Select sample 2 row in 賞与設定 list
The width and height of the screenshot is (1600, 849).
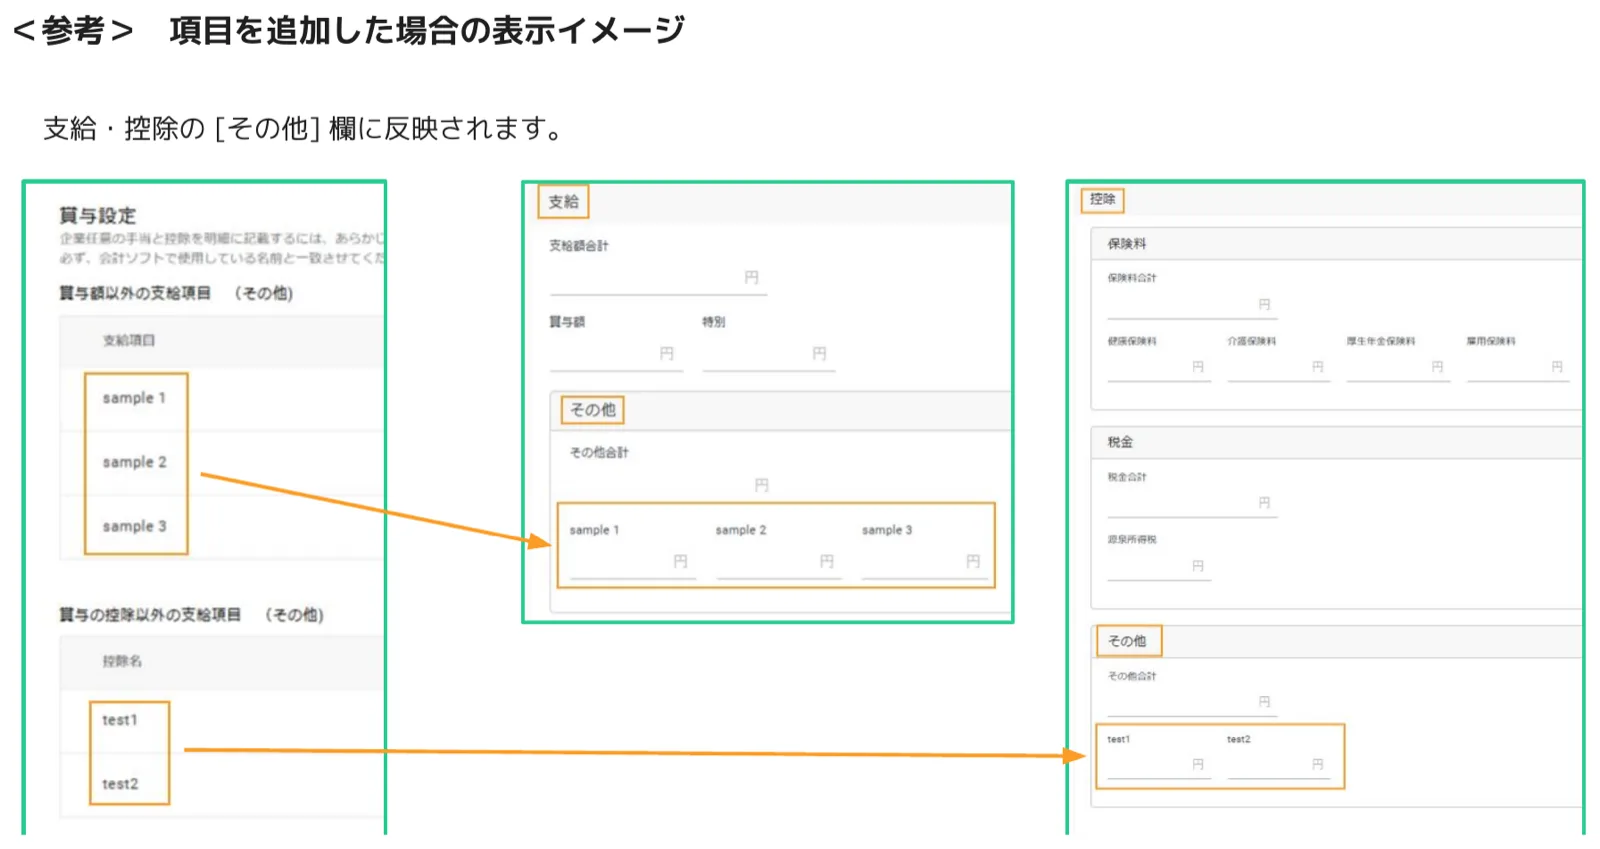click(x=221, y=462)
